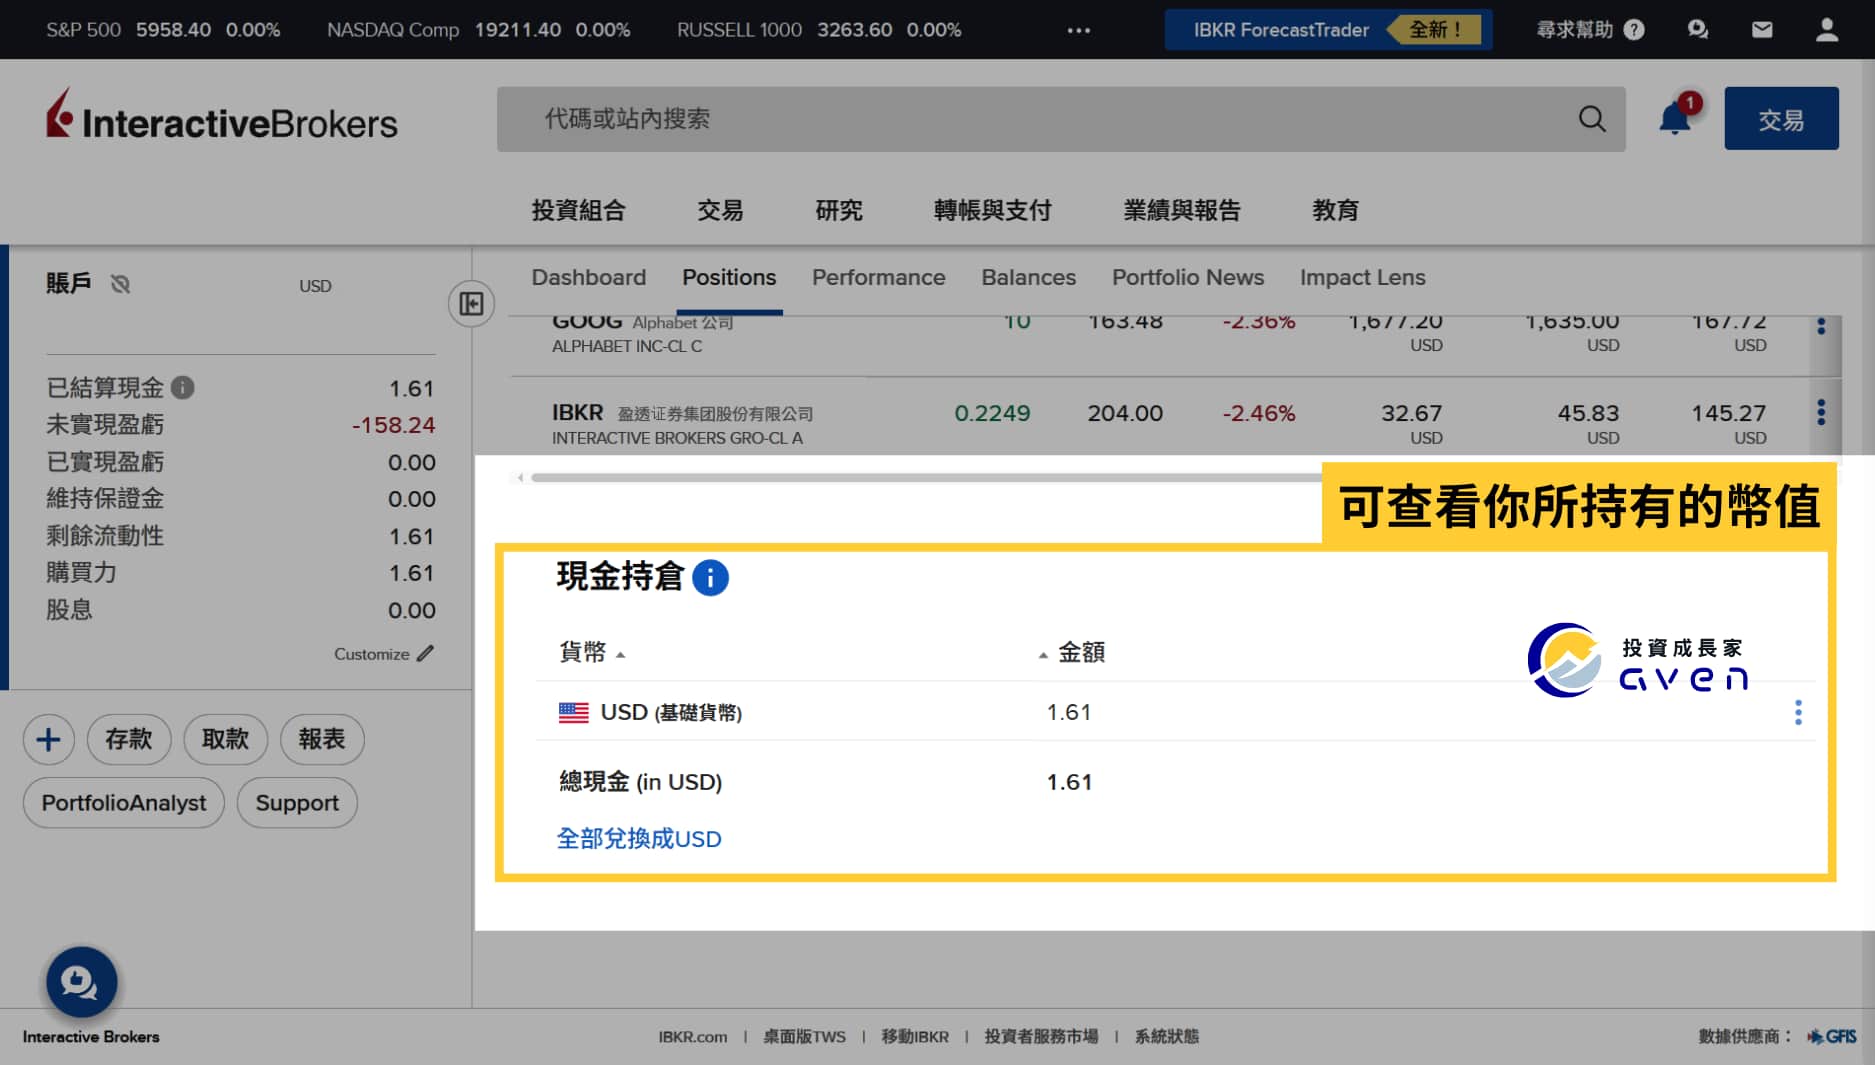Click 全部兌換成USD link
1875x1065 pixels.
point(639,838)
